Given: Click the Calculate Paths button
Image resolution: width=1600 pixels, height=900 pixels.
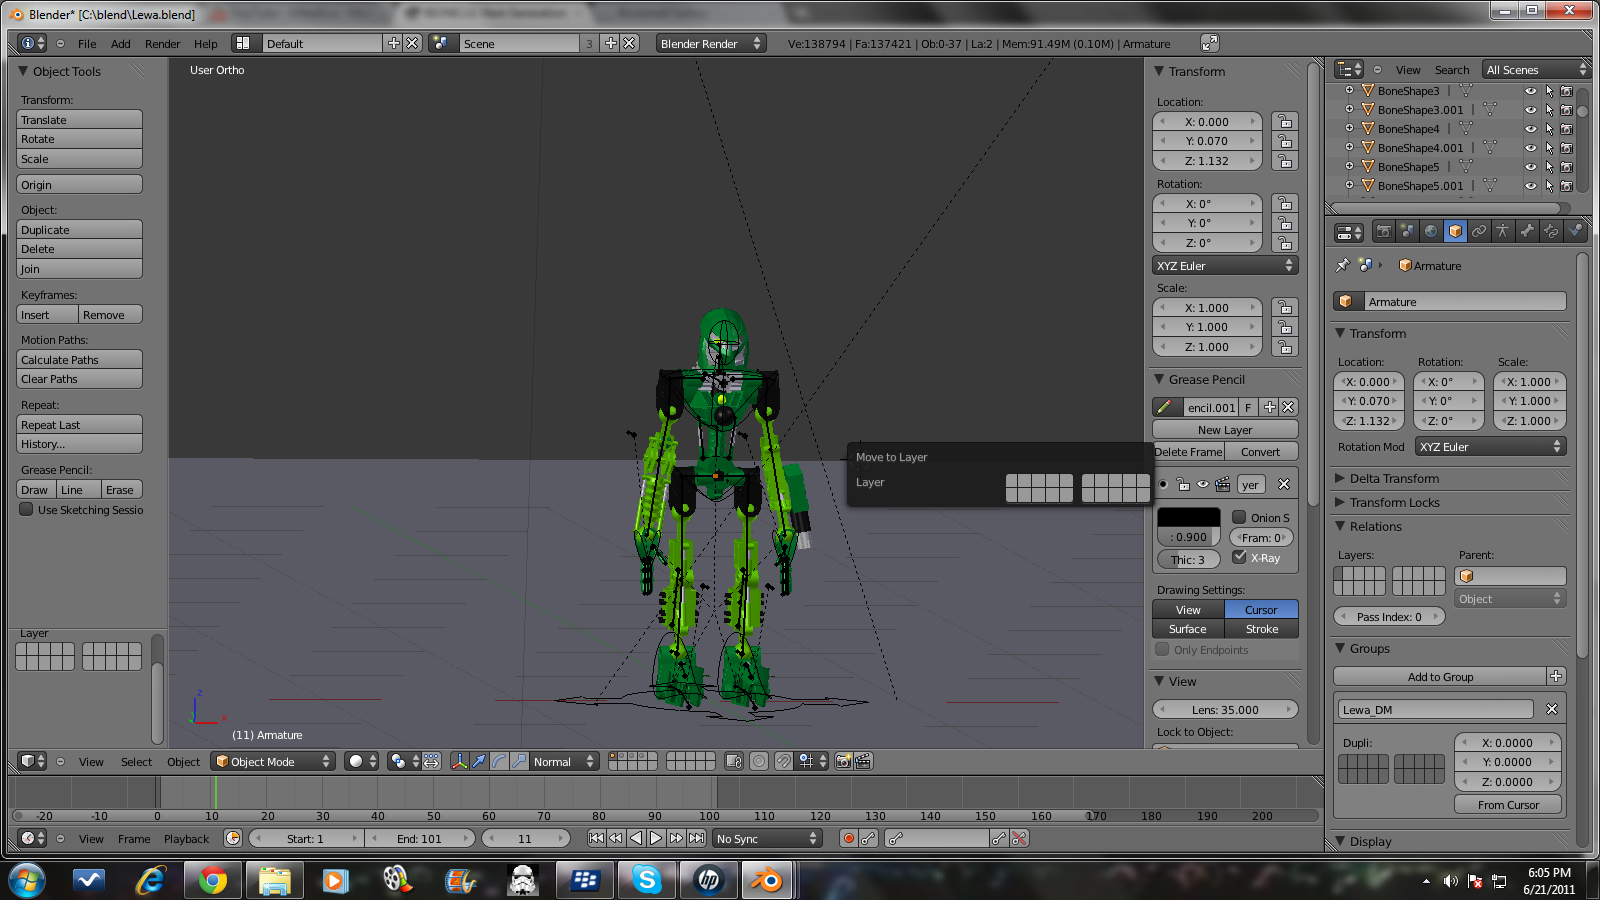Looking at the screenshot, I should pyautogui.click(x=79, y=360).
